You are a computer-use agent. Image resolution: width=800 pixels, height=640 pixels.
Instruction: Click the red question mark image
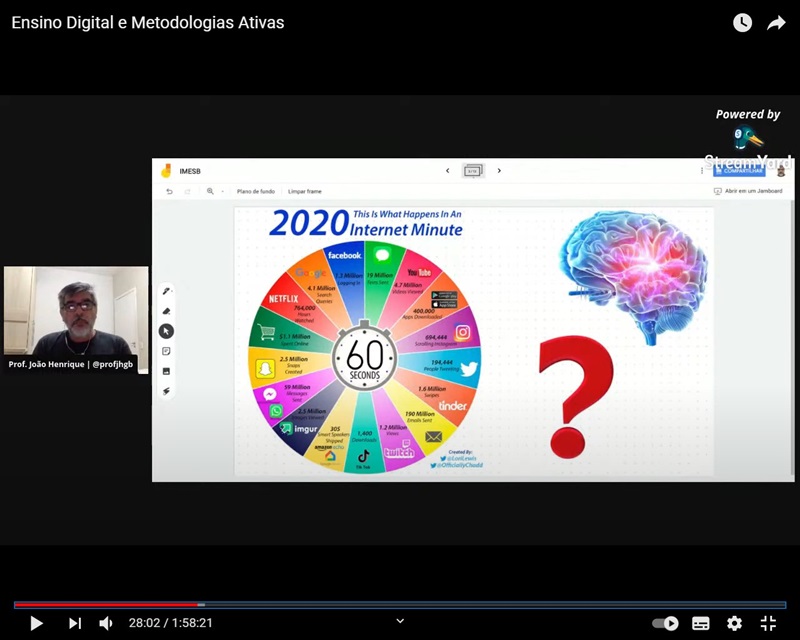point(576,397)
